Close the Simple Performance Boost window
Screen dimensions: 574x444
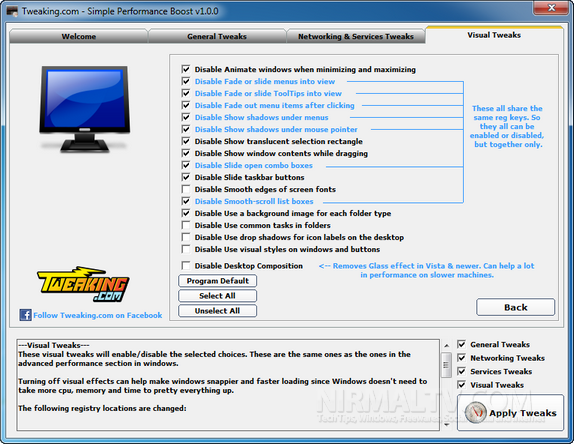click(x=552, y=8)
